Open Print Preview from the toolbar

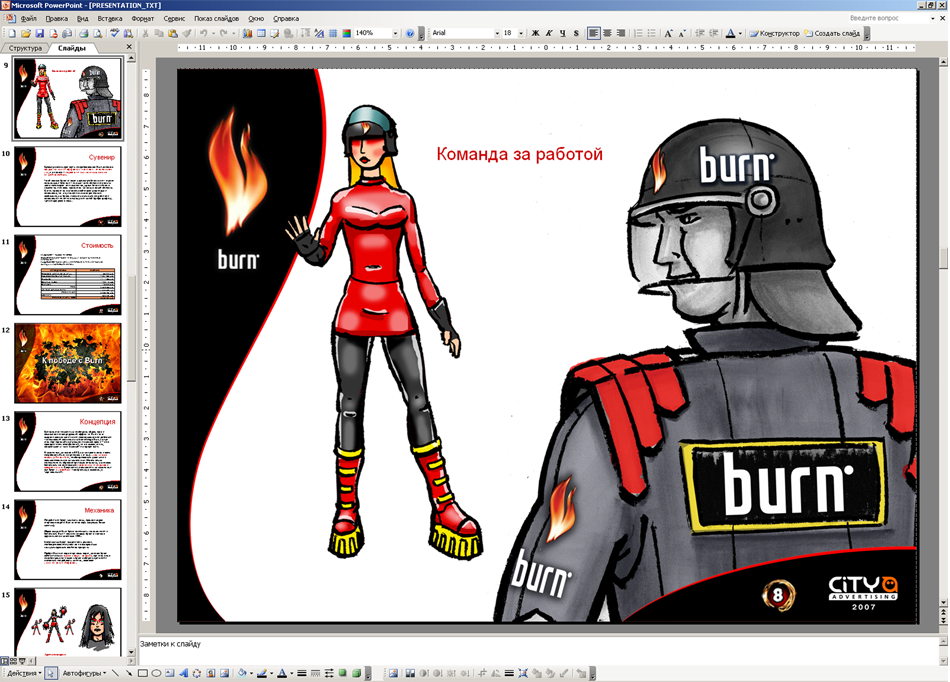pyautogui.click(x=98, y=33)
